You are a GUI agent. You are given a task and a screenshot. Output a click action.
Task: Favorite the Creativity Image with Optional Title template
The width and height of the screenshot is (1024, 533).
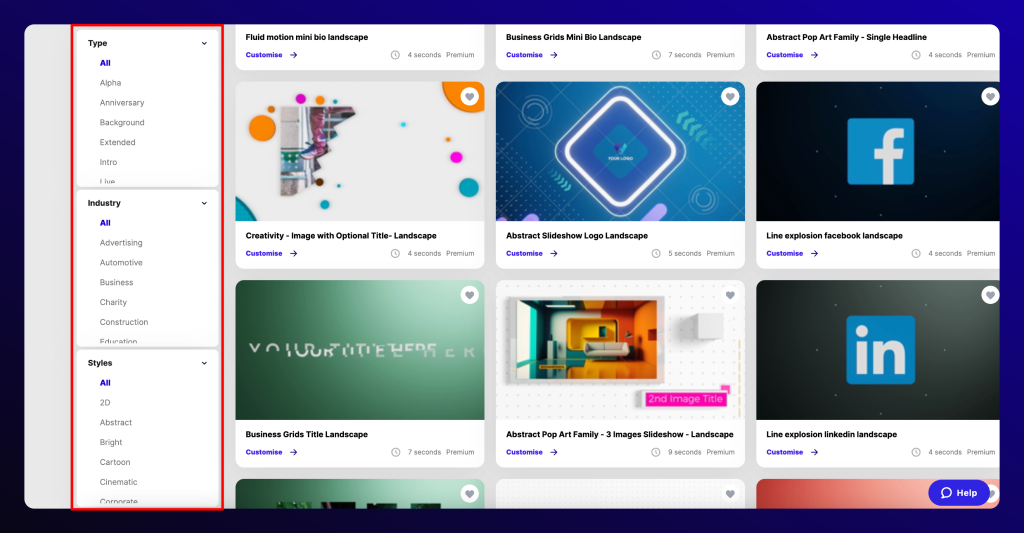(x=470, y=97)
